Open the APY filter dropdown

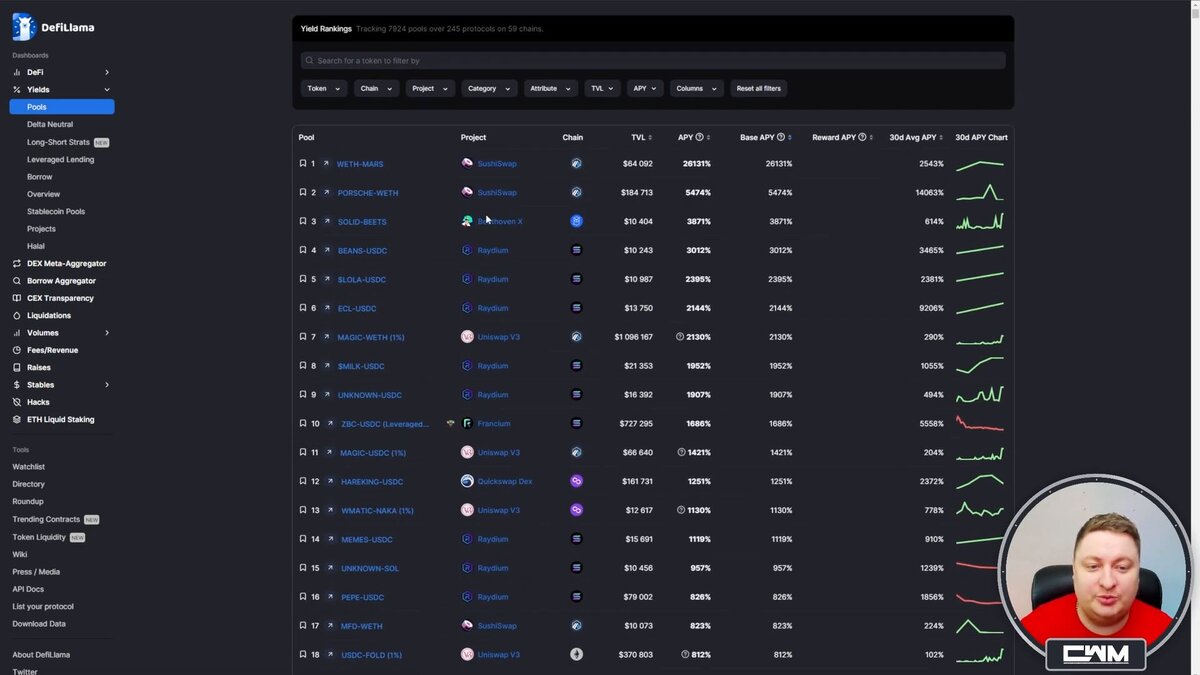tap(646, 88)
